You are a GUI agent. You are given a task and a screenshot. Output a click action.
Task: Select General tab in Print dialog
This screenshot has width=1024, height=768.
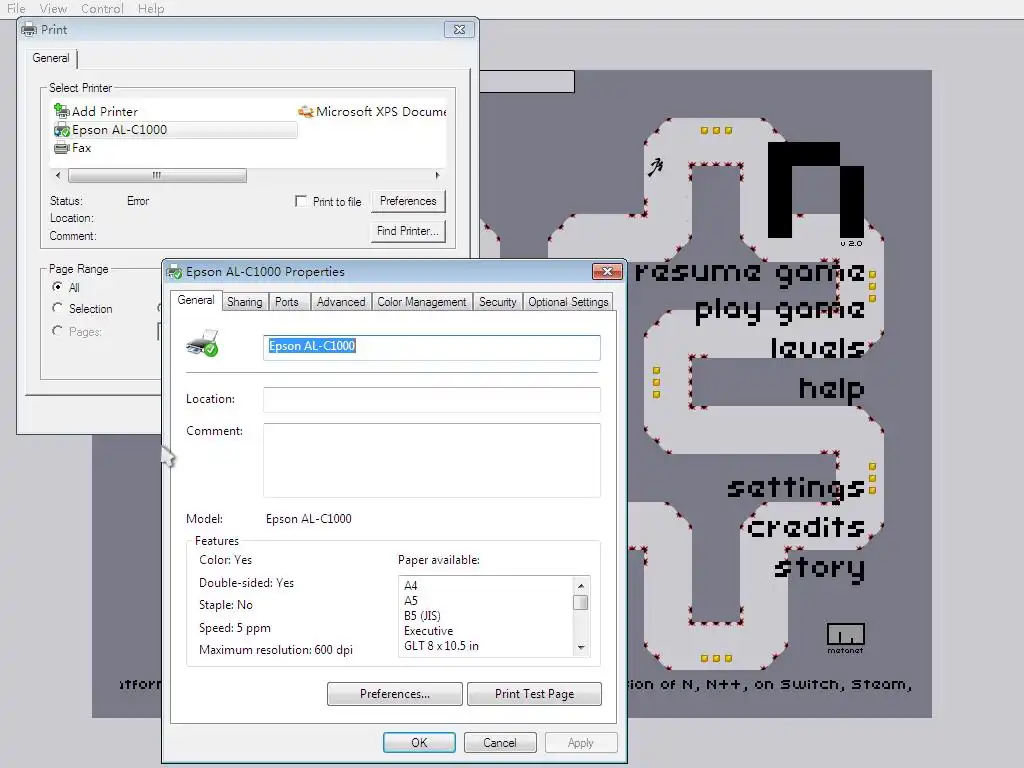pos(51,58)
